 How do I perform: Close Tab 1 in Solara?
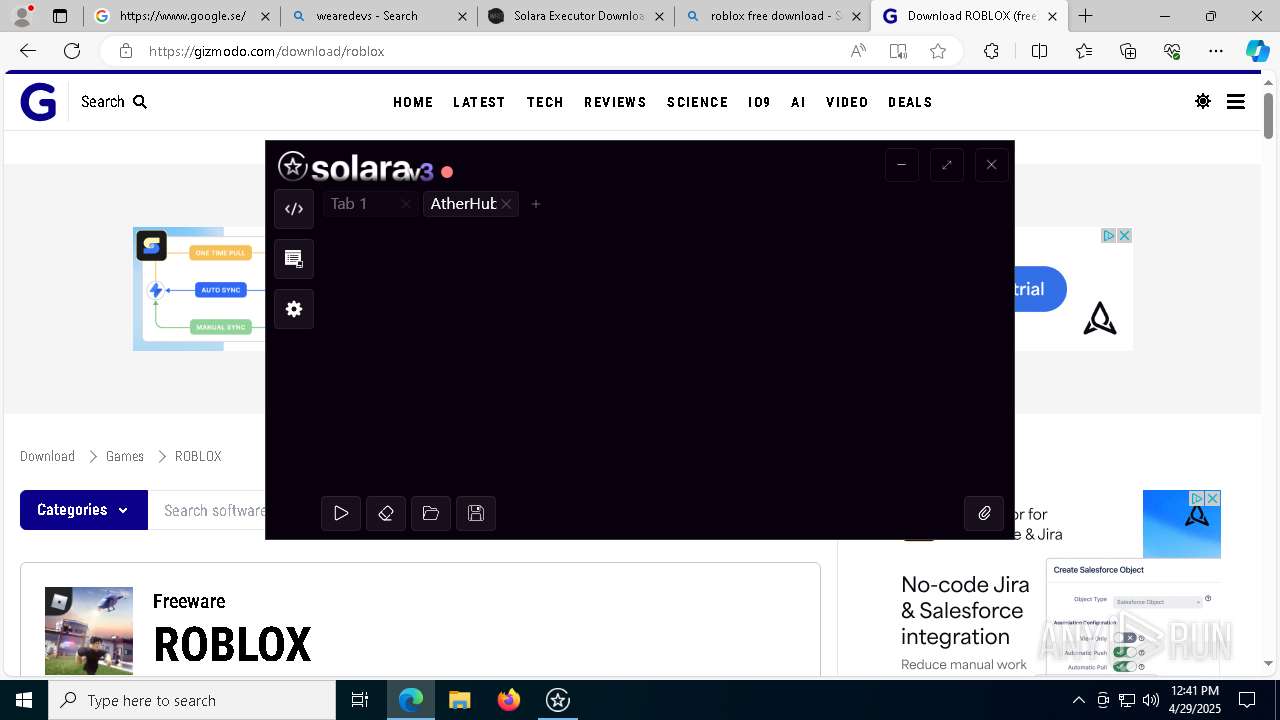[x=405, y=204]
